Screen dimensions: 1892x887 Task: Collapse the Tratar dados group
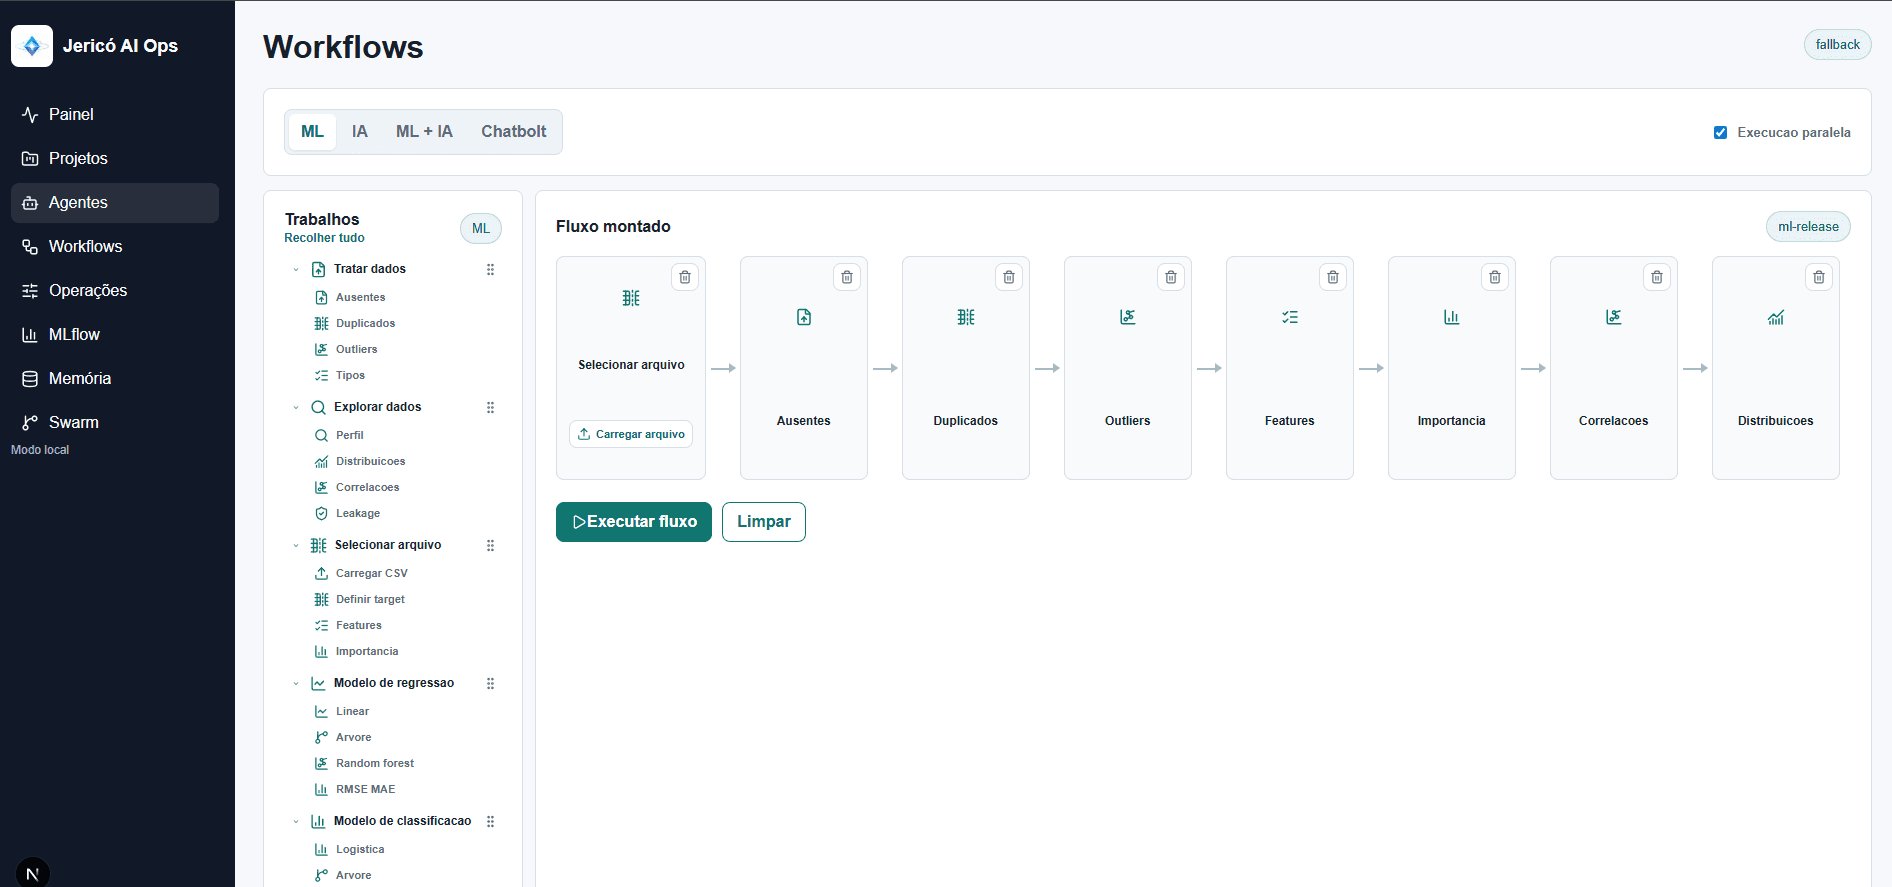(x=296, y=269)
